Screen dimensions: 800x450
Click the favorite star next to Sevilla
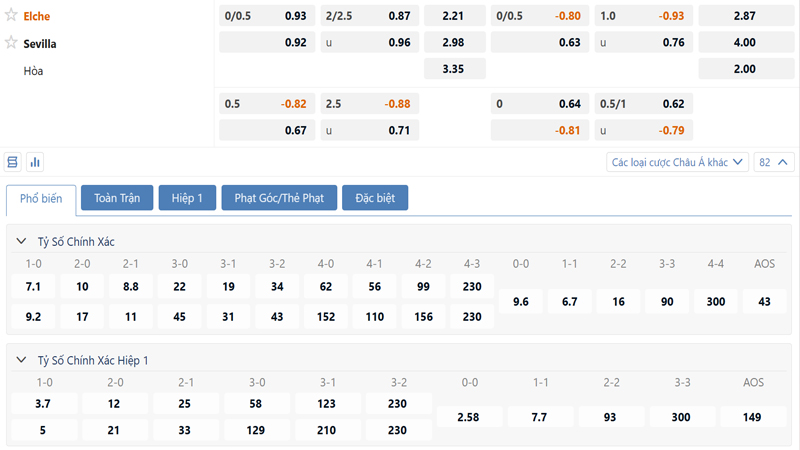click(x=12, y=43)
